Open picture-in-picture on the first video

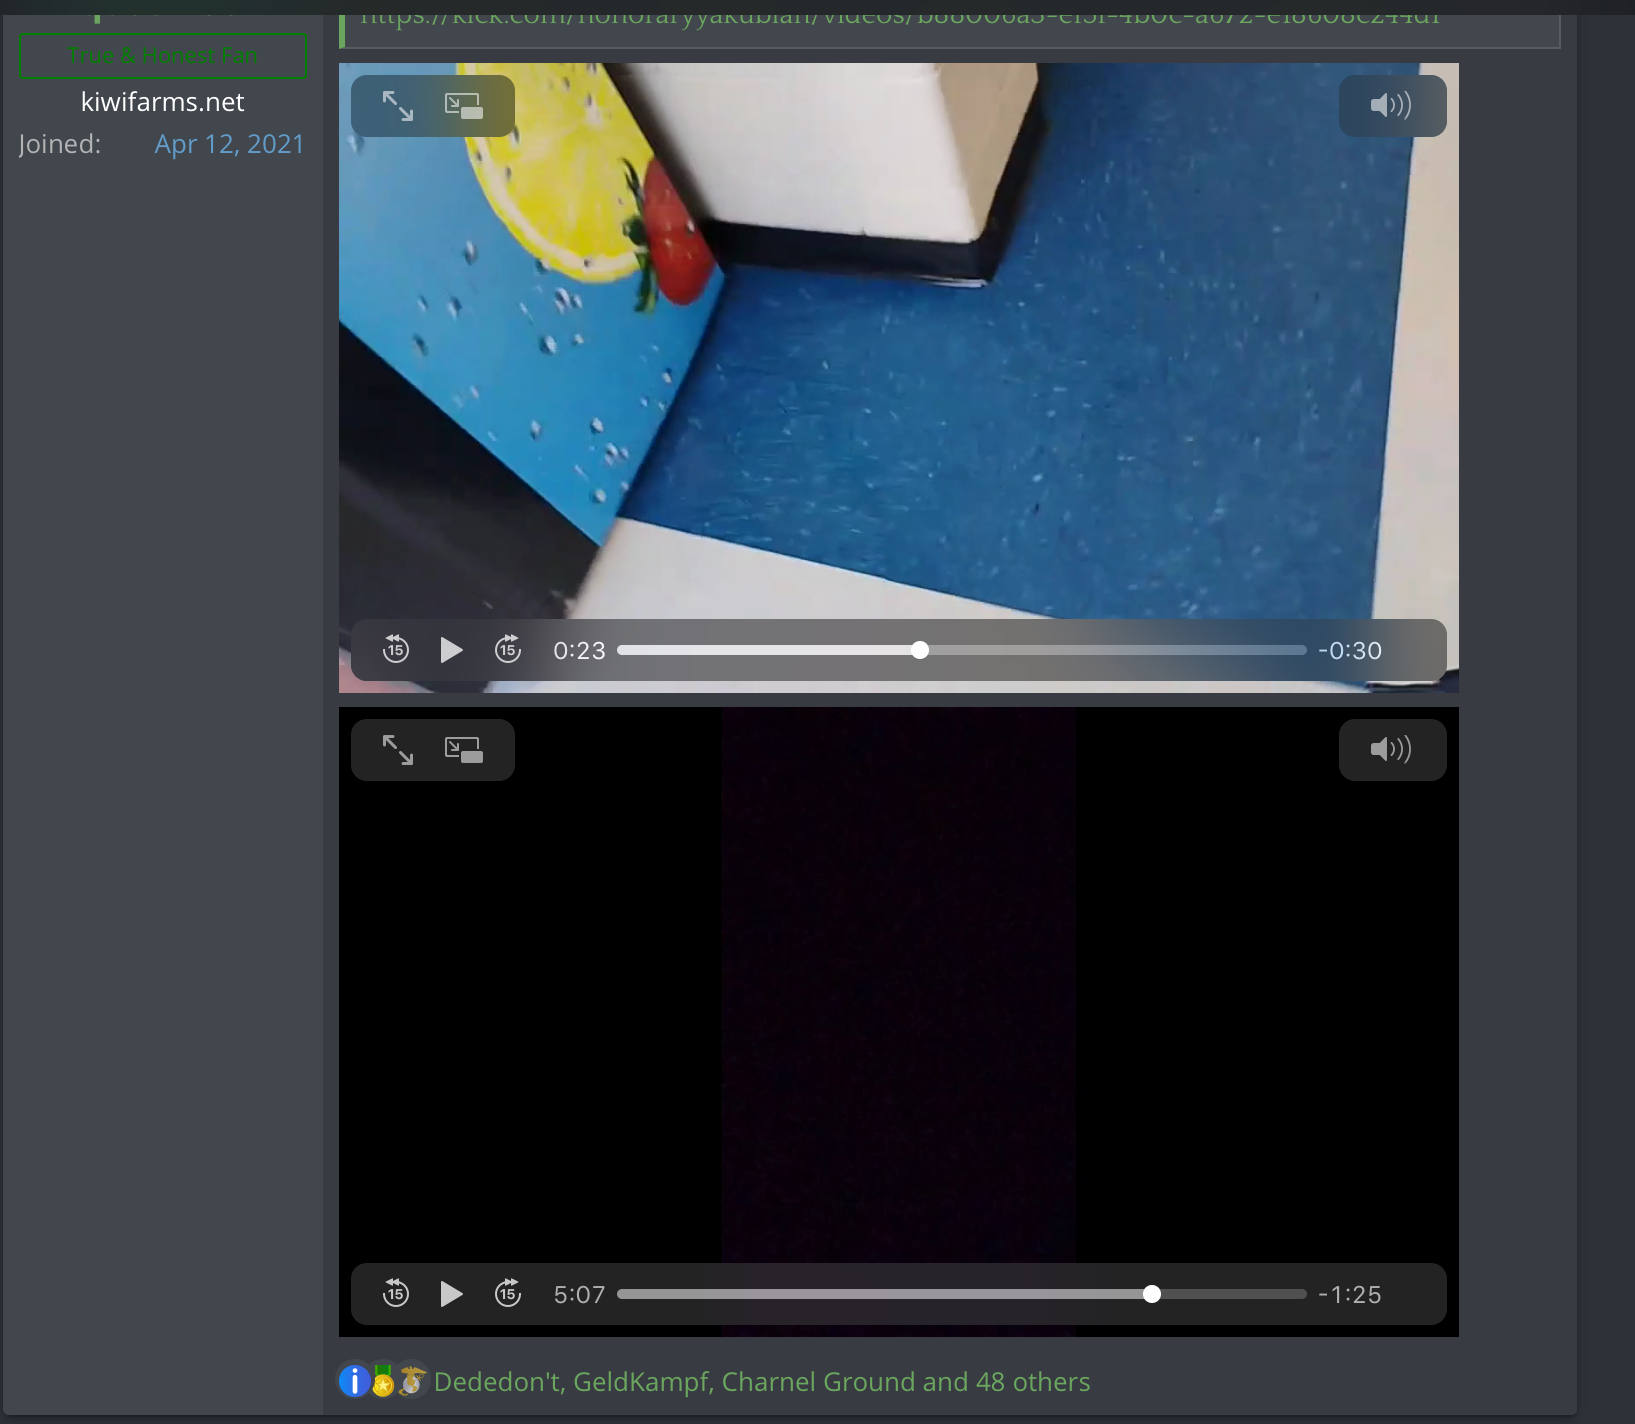(464, 106)
